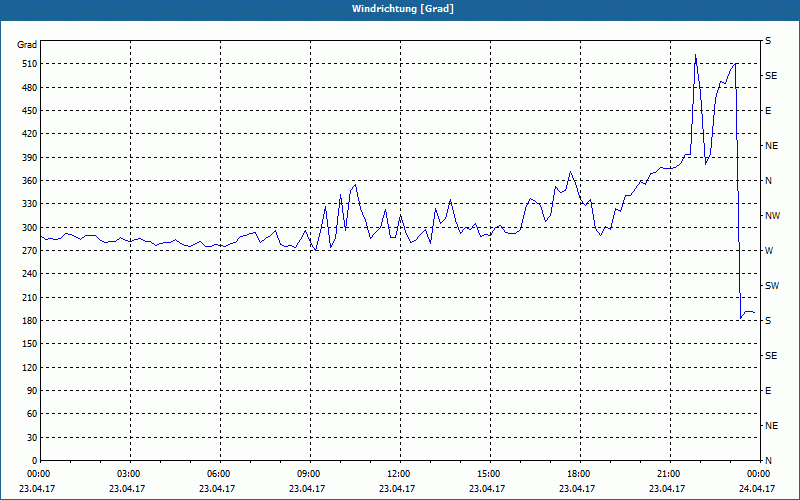Select the W compass label on right axis
The height and width of the screenshot is (500, 800).
[769, 251]
